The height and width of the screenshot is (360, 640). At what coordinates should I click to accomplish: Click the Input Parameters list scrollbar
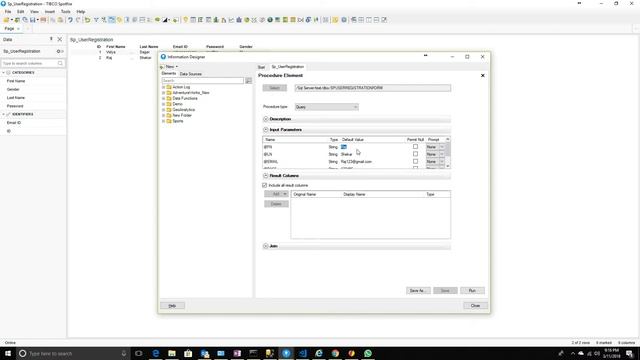coord(448,153)
